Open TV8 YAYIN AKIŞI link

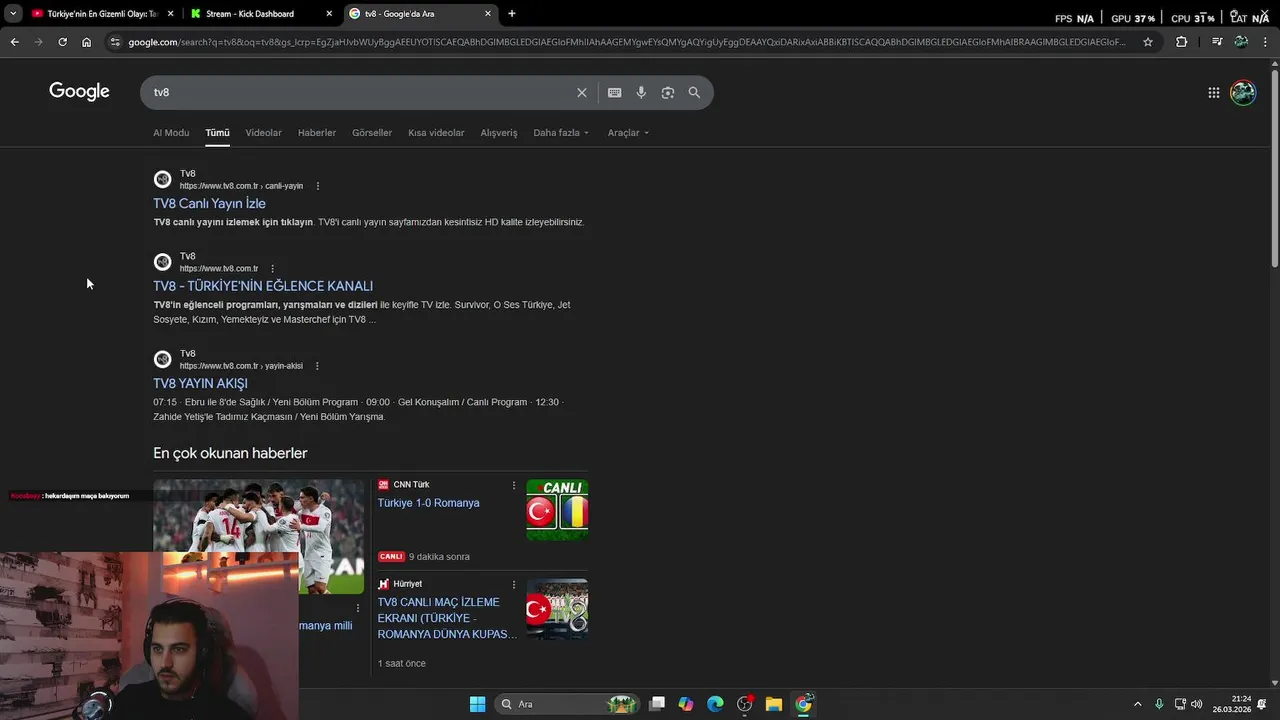coord(200,384)
